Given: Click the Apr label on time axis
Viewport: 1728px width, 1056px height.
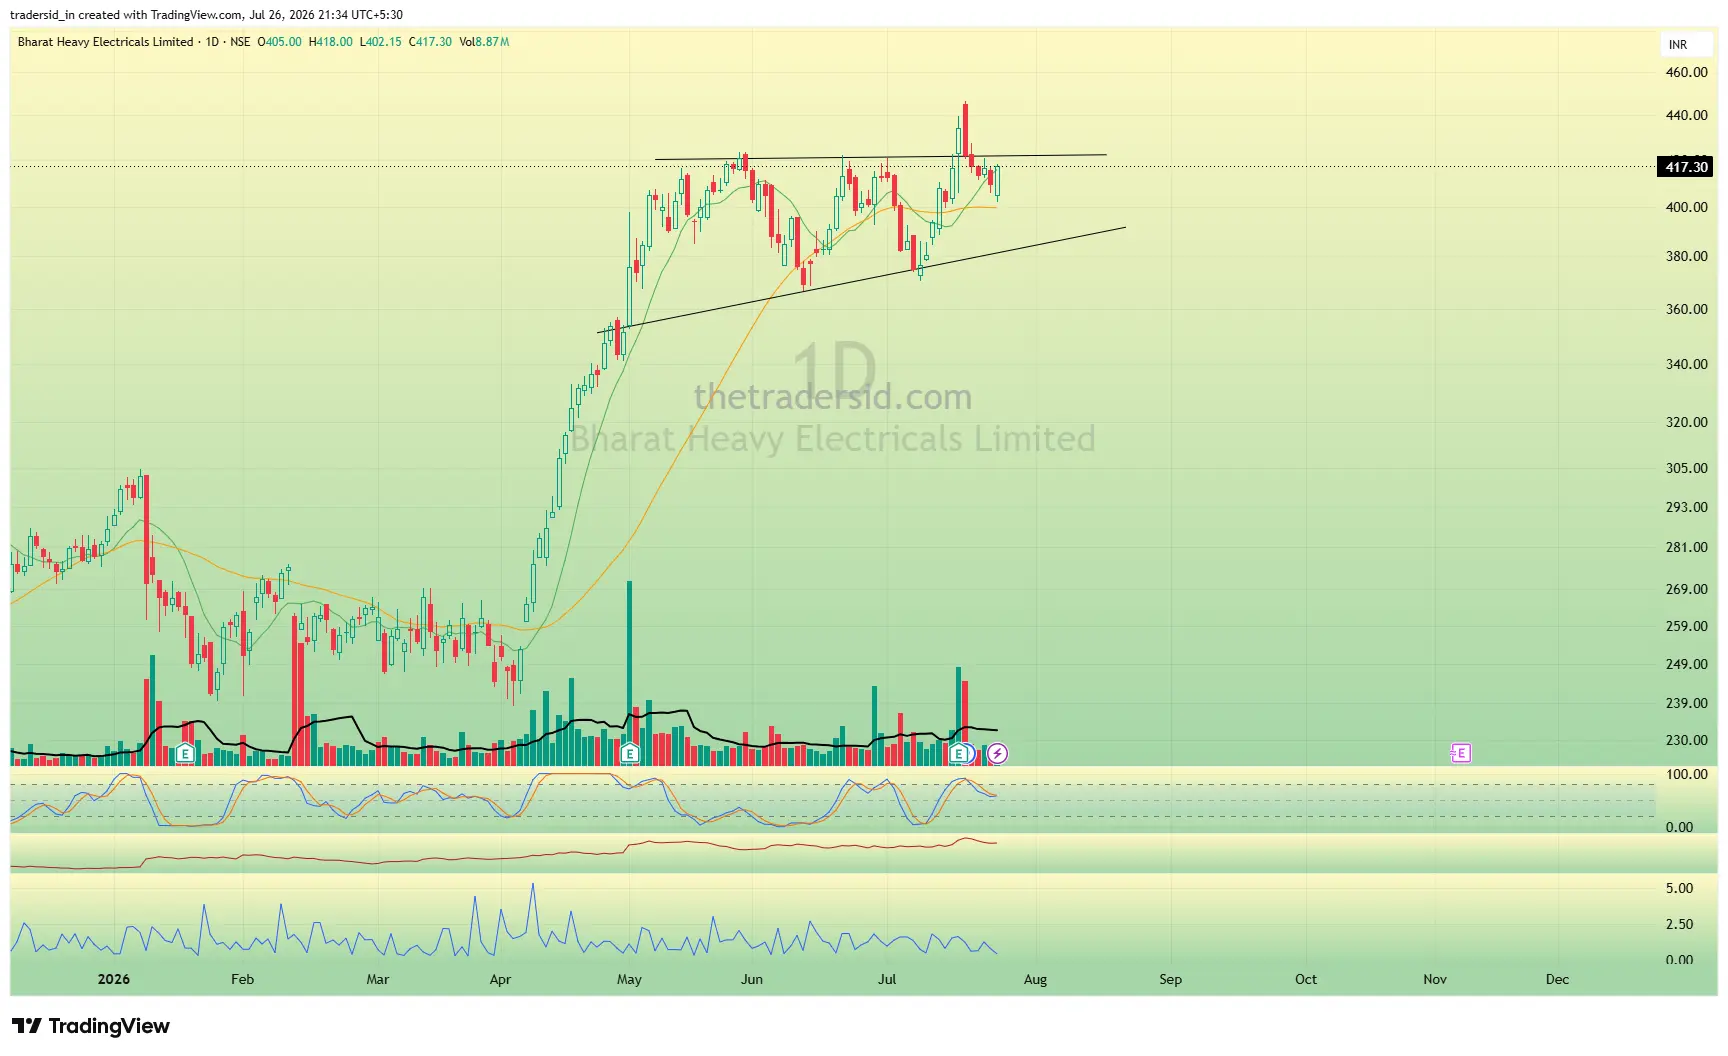Looking at the screenshot, I should click(x=500, y=979).
